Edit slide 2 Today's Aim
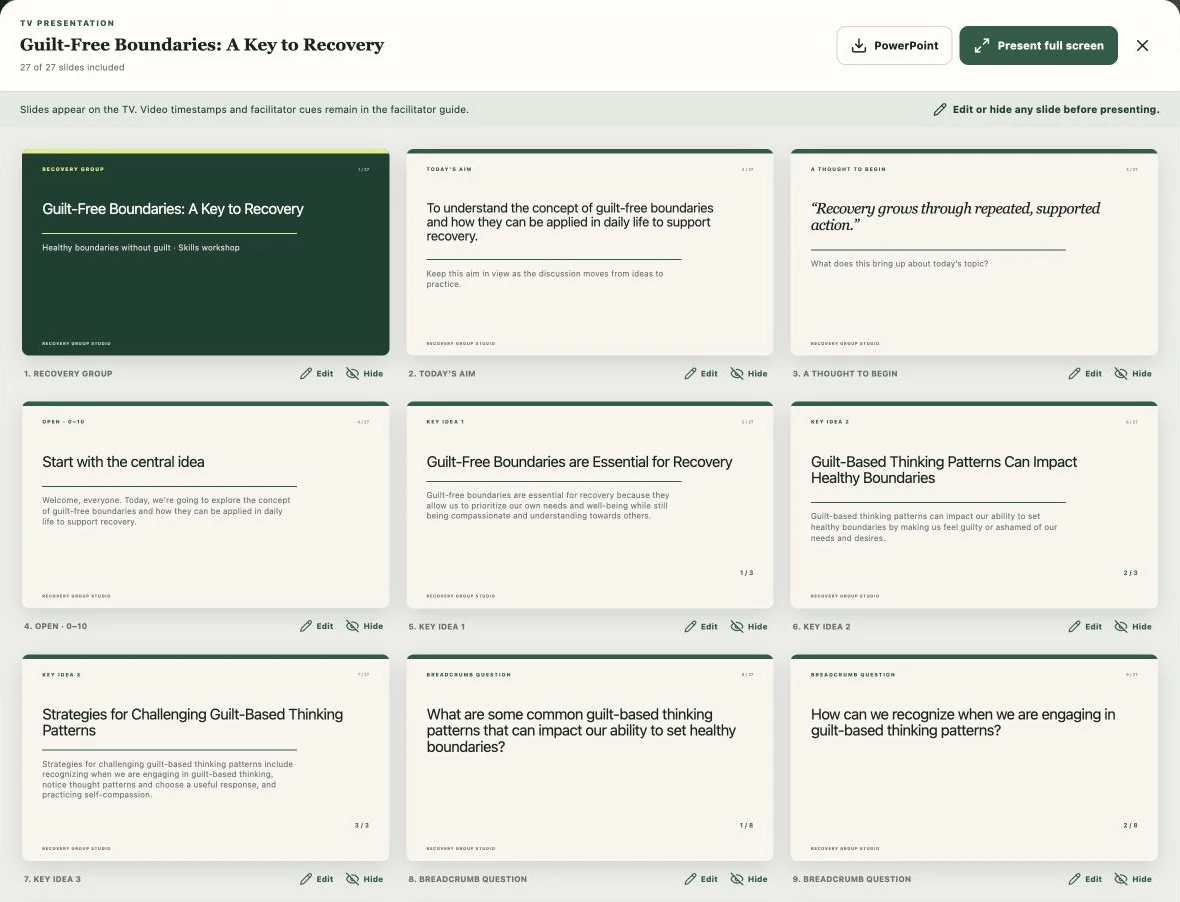 (x=701, y=373)
